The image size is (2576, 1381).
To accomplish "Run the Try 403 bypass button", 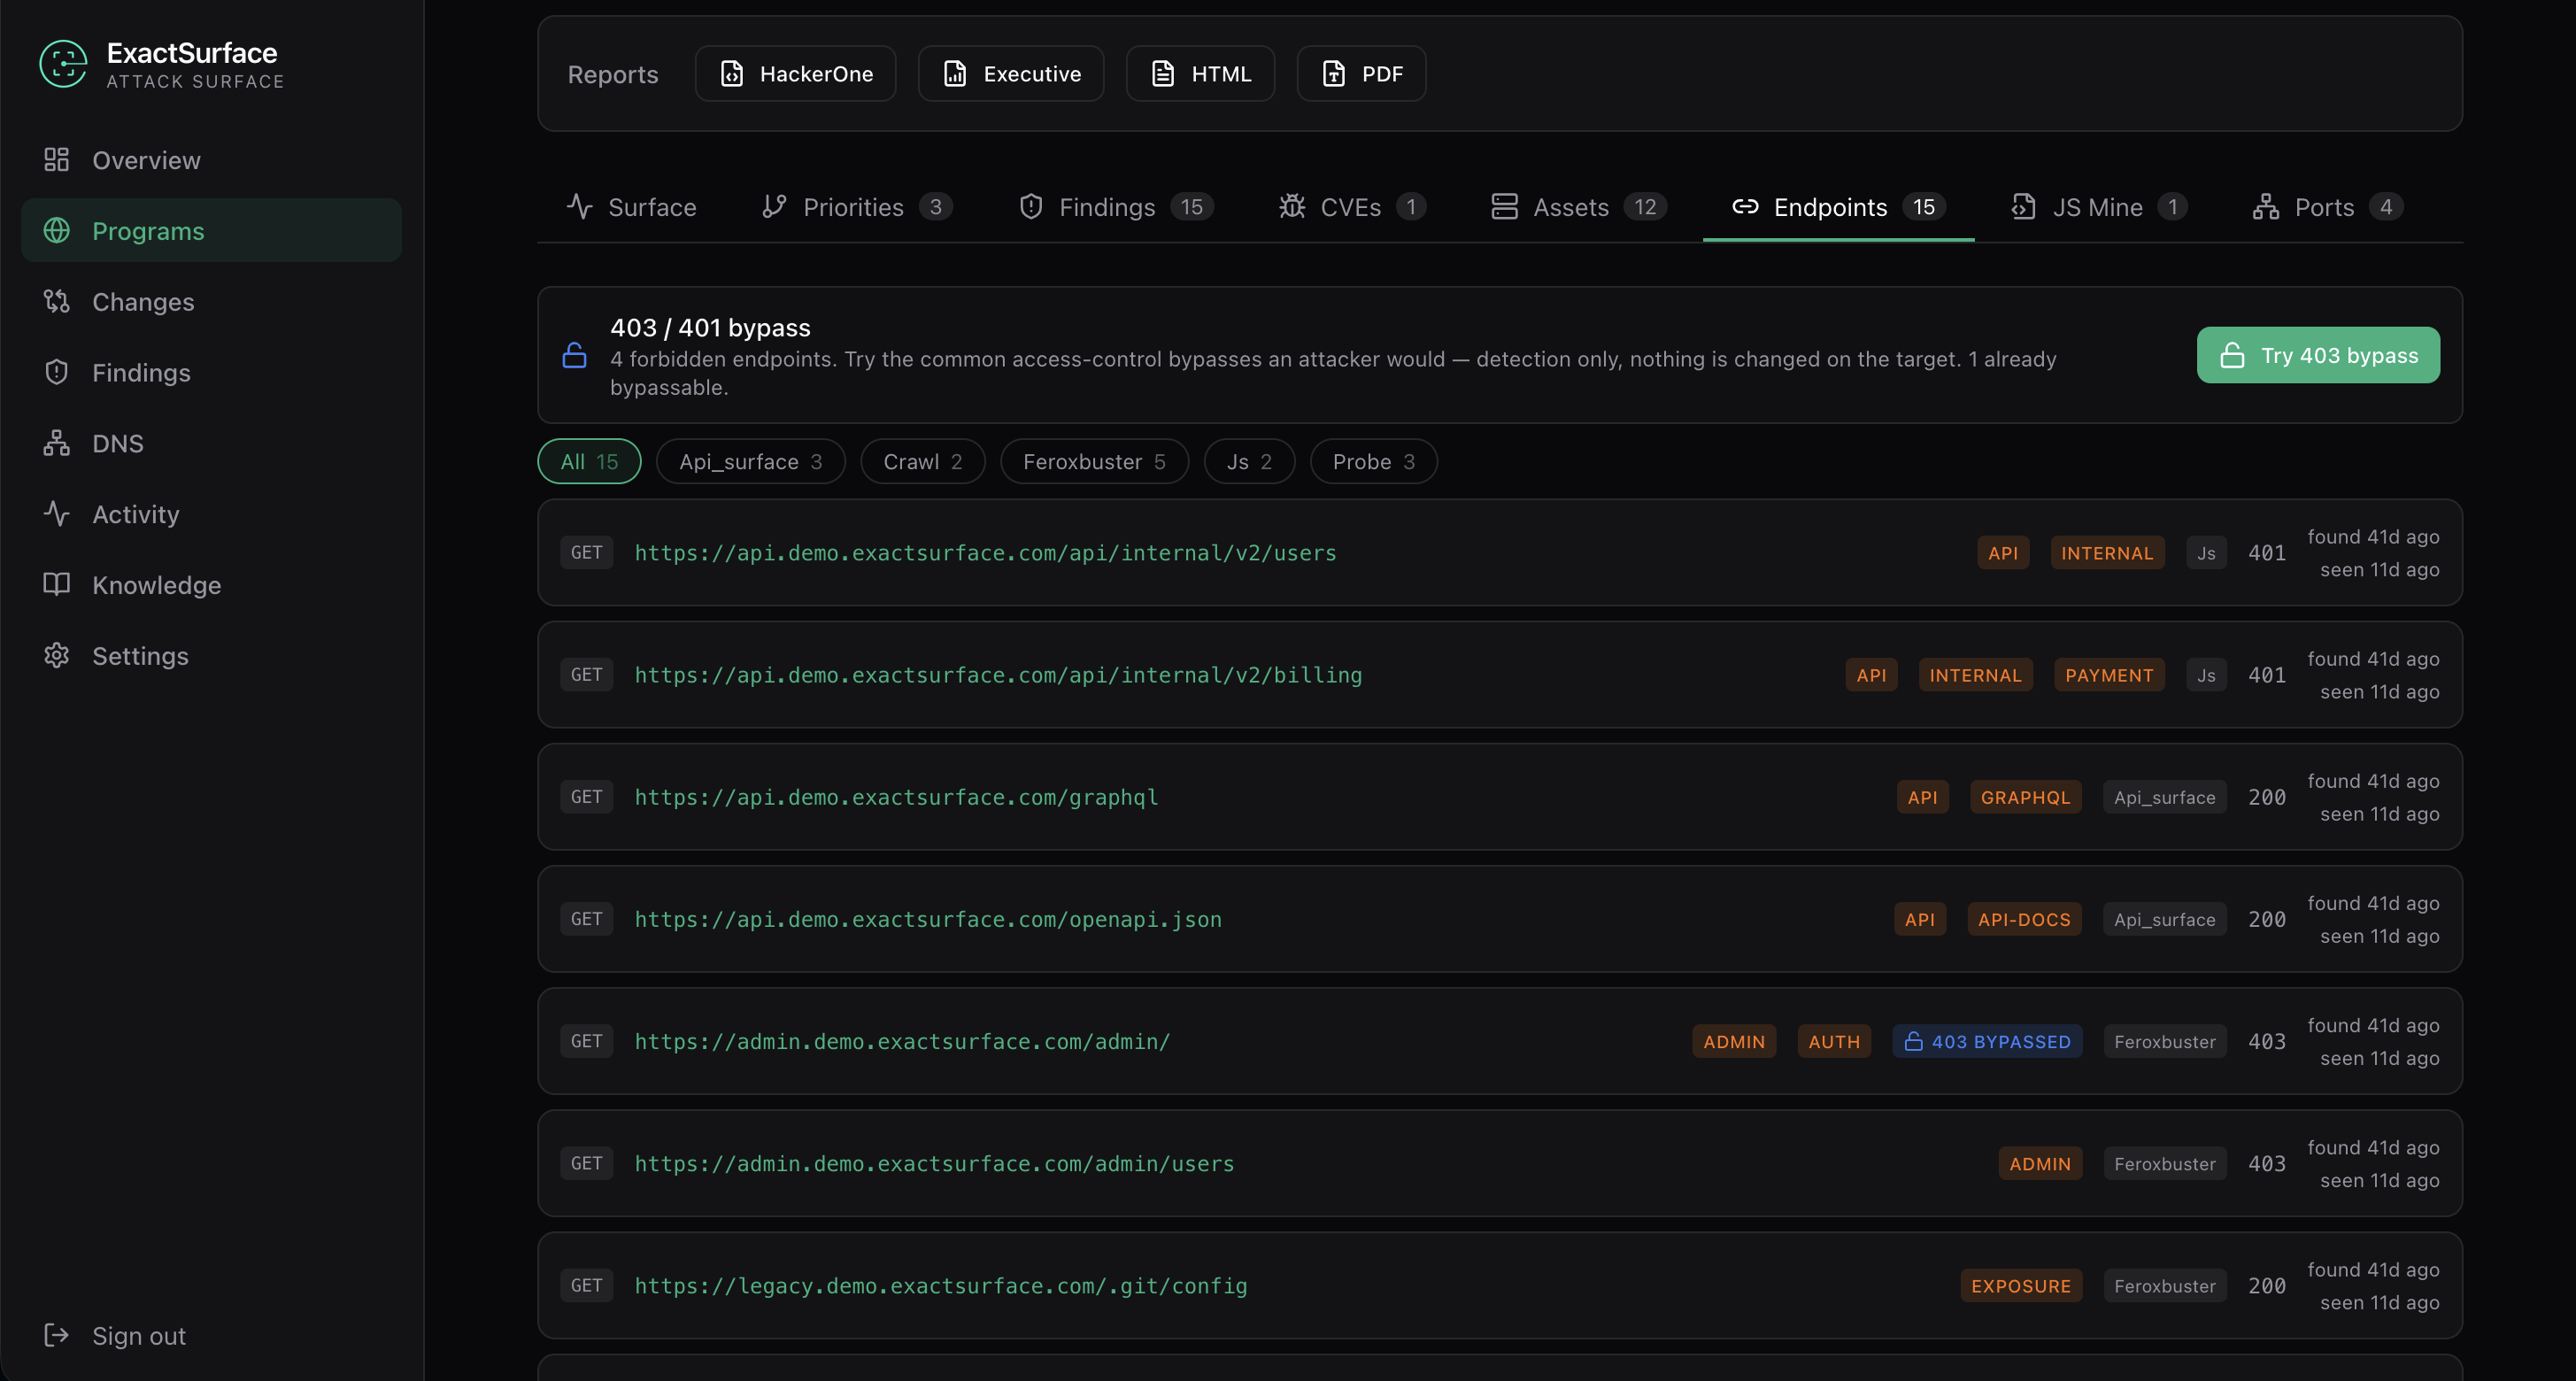I will [2318, 355].
